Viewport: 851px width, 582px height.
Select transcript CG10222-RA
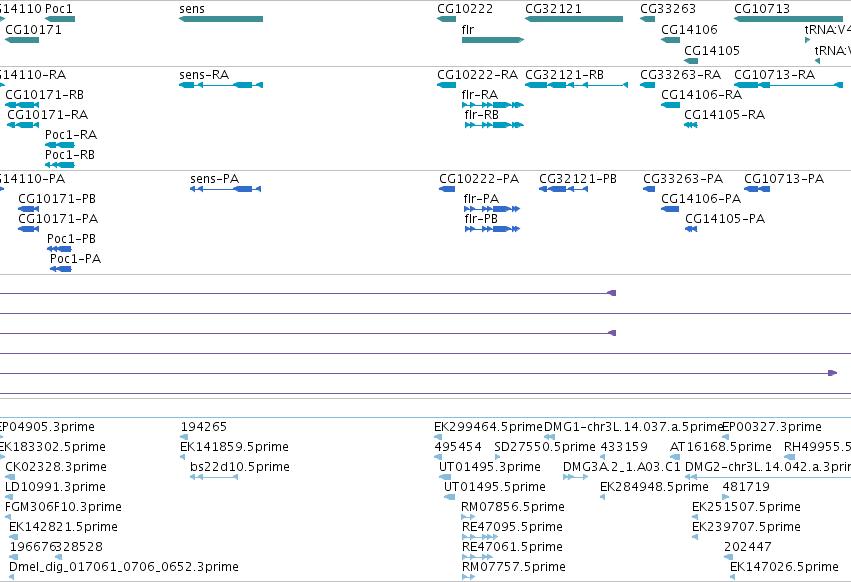[x=478, y=74]
